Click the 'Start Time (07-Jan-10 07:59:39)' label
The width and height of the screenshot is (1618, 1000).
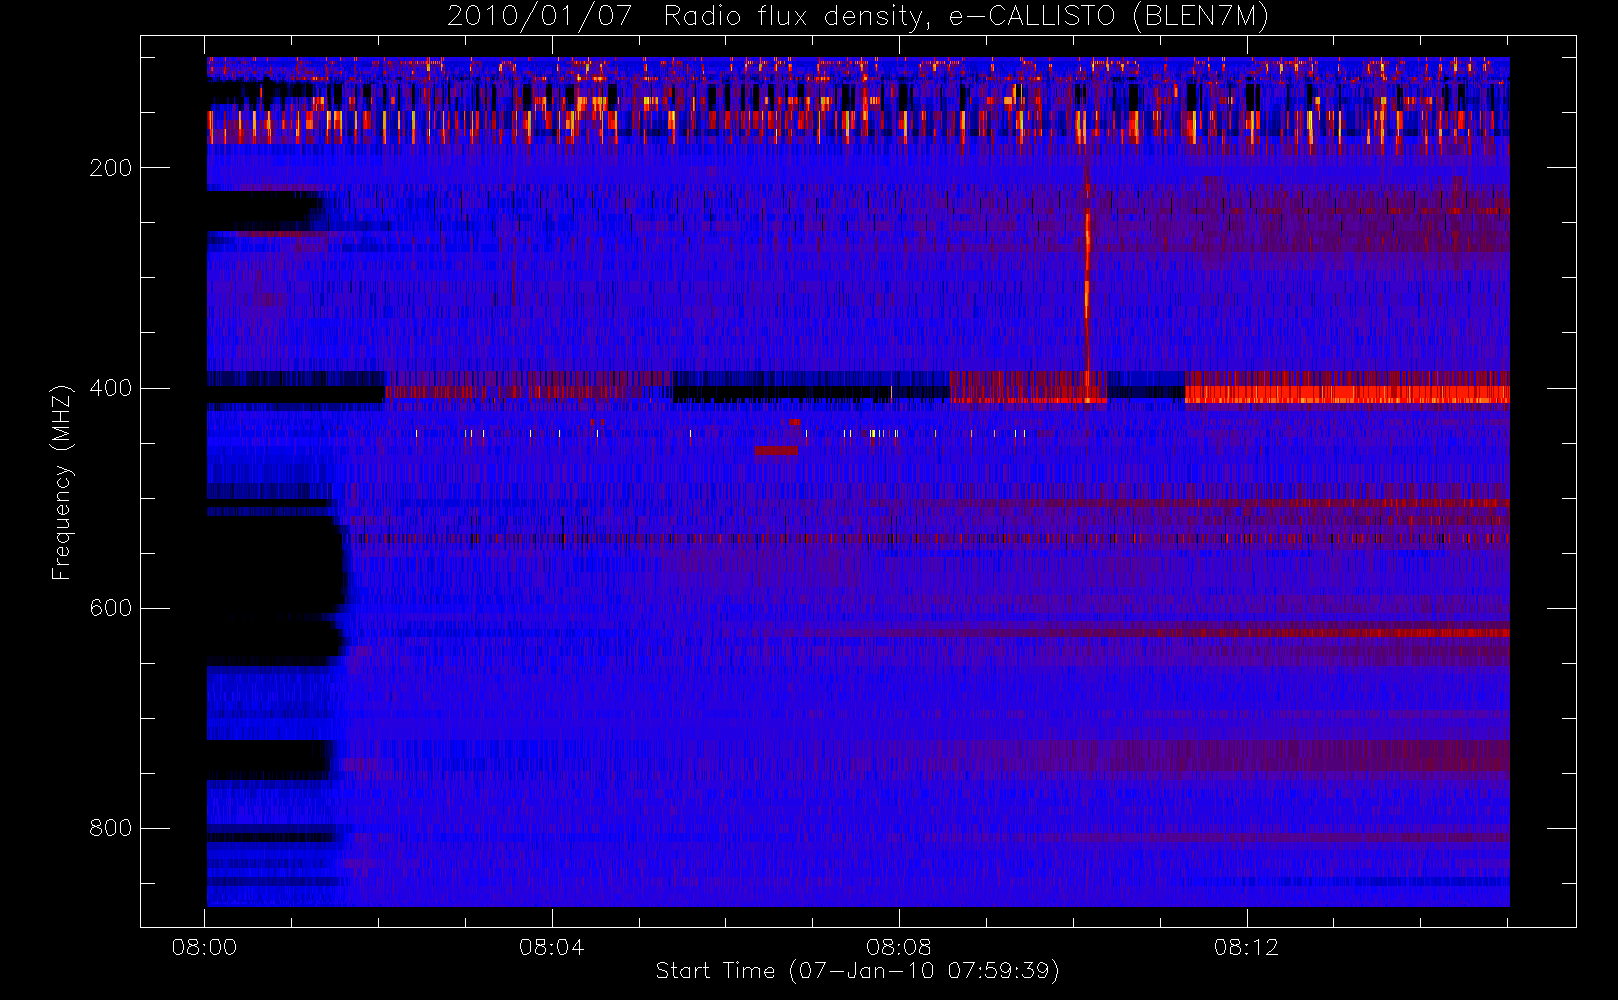(858, 971)
